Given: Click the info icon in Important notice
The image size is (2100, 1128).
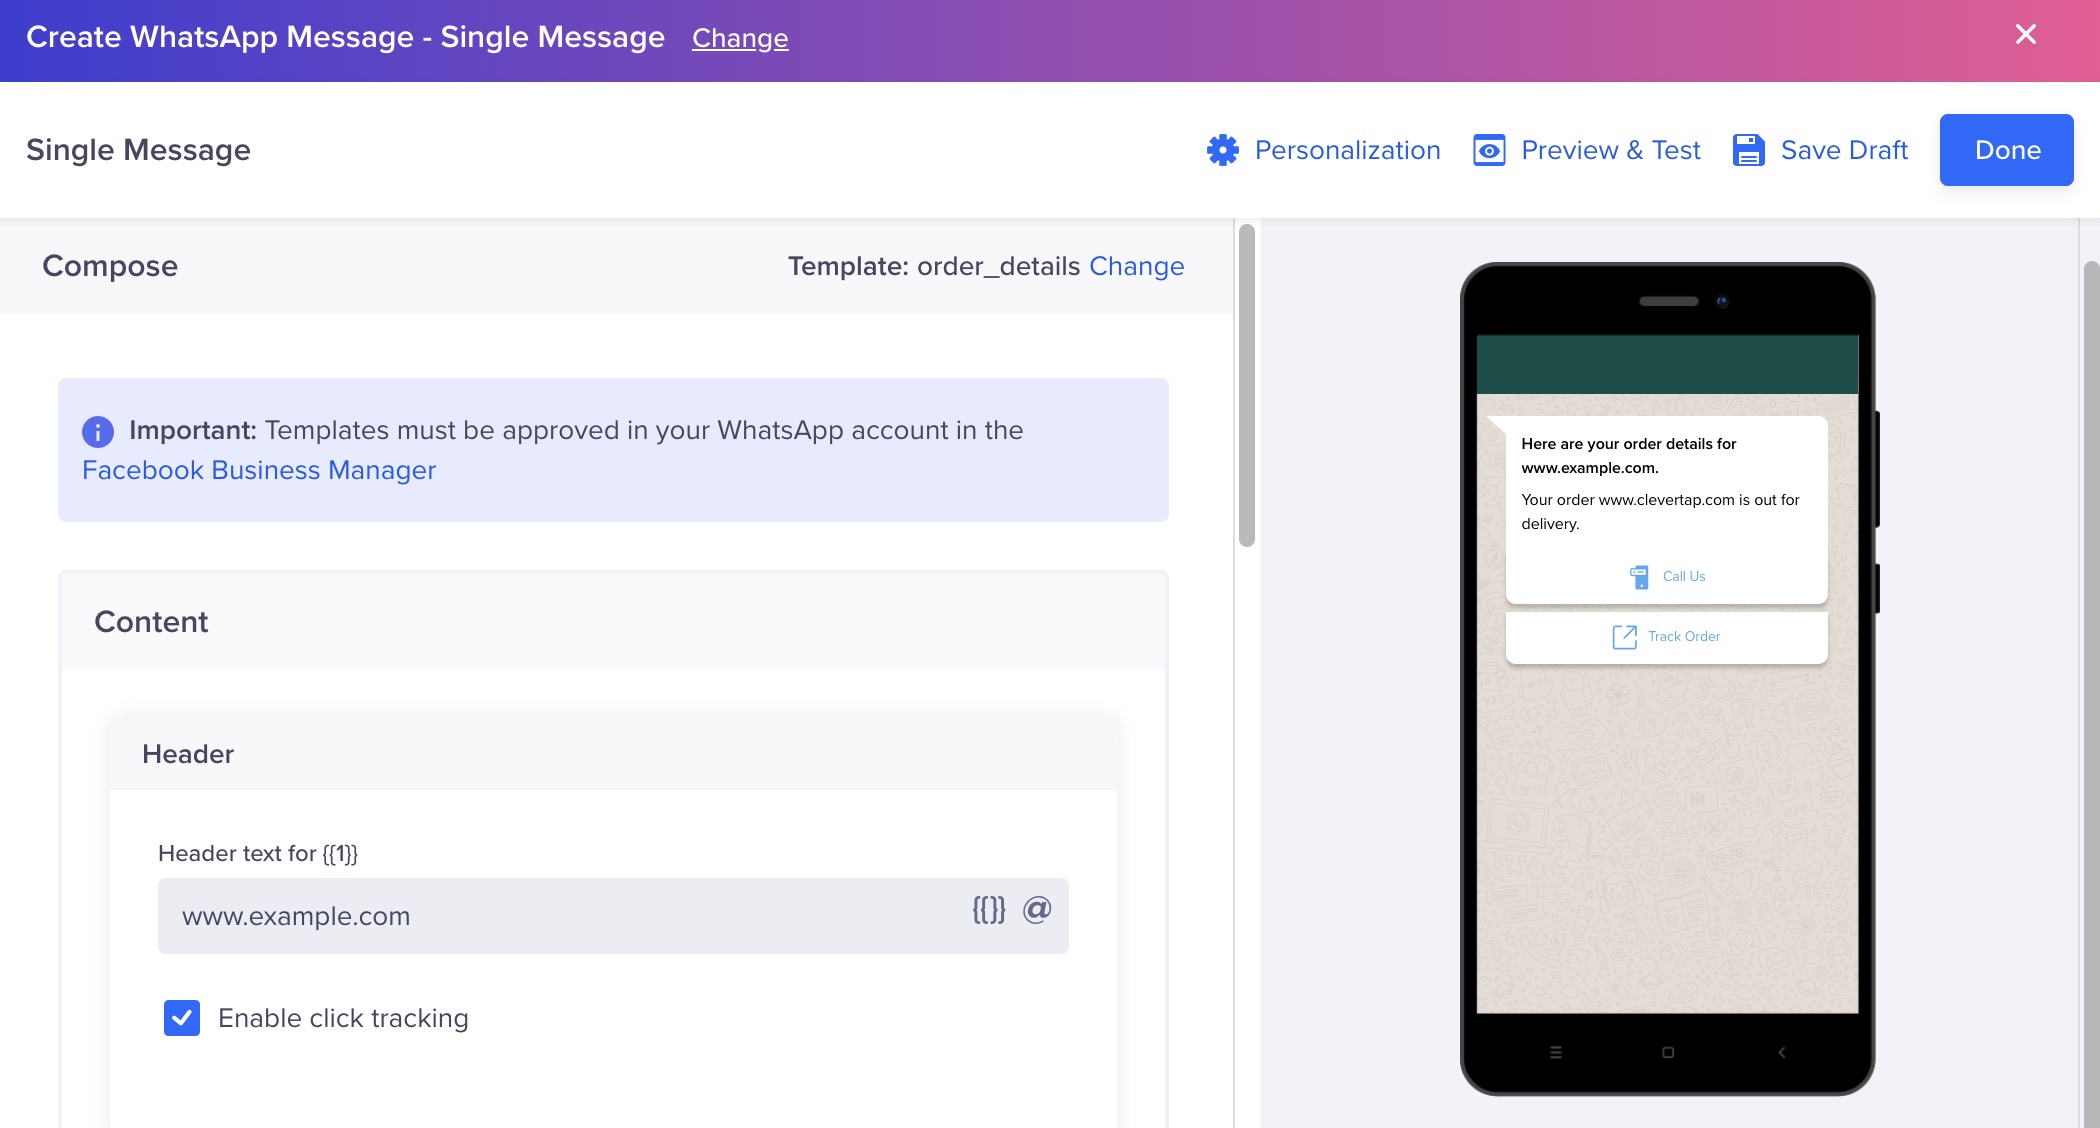Looking at the screenshot, I should click(x=97, y=432).
